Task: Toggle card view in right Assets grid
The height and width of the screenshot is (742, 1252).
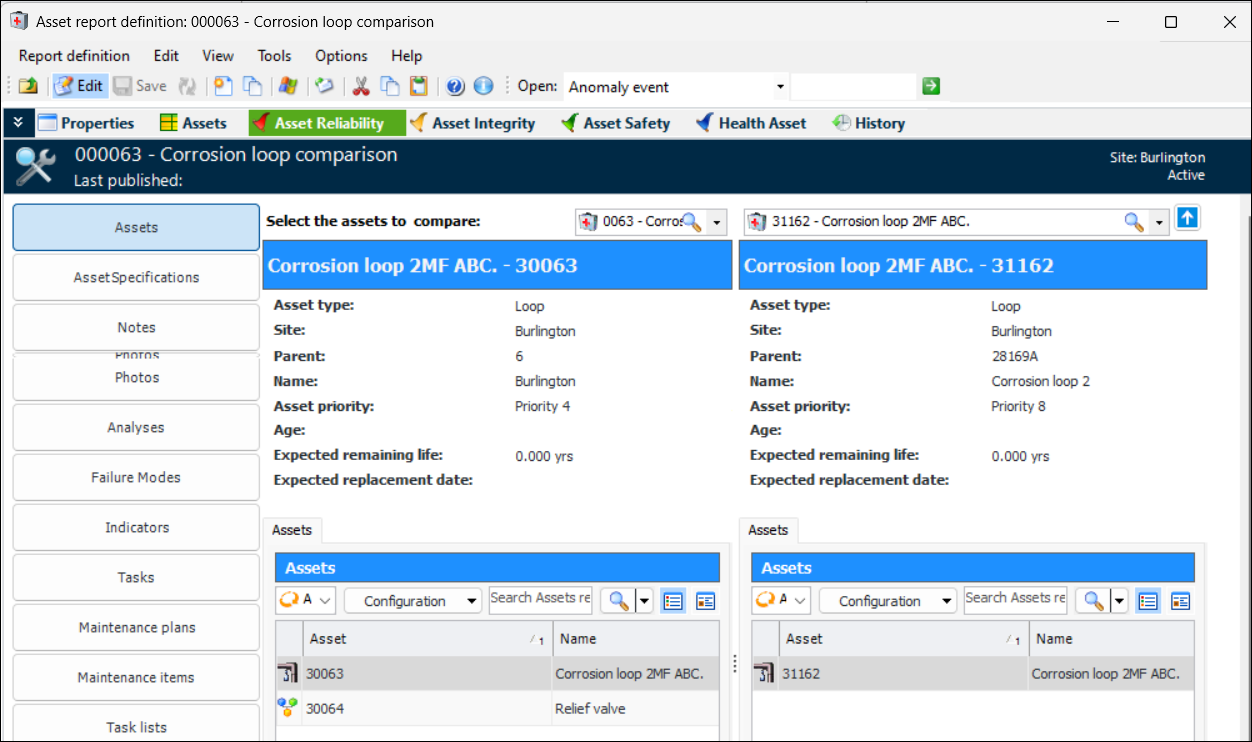Action: pos(1180,601)
